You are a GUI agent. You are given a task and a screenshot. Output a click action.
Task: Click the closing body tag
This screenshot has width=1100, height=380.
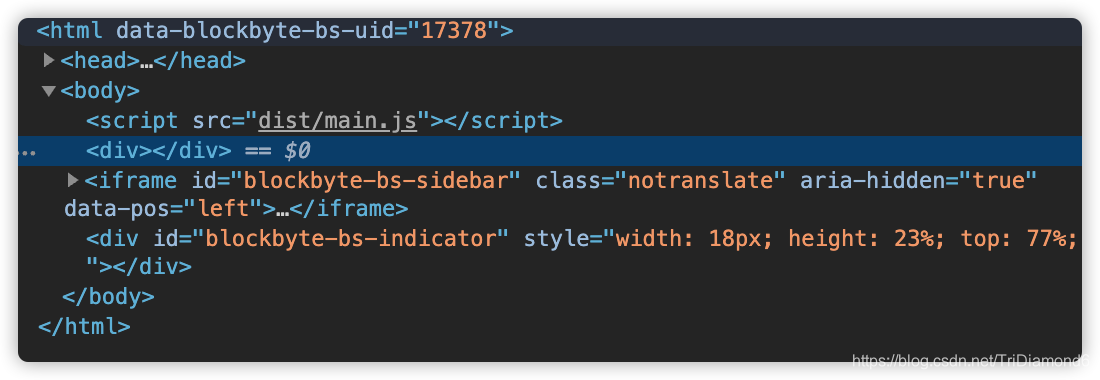pyautogui.click(x=108, y=297)
